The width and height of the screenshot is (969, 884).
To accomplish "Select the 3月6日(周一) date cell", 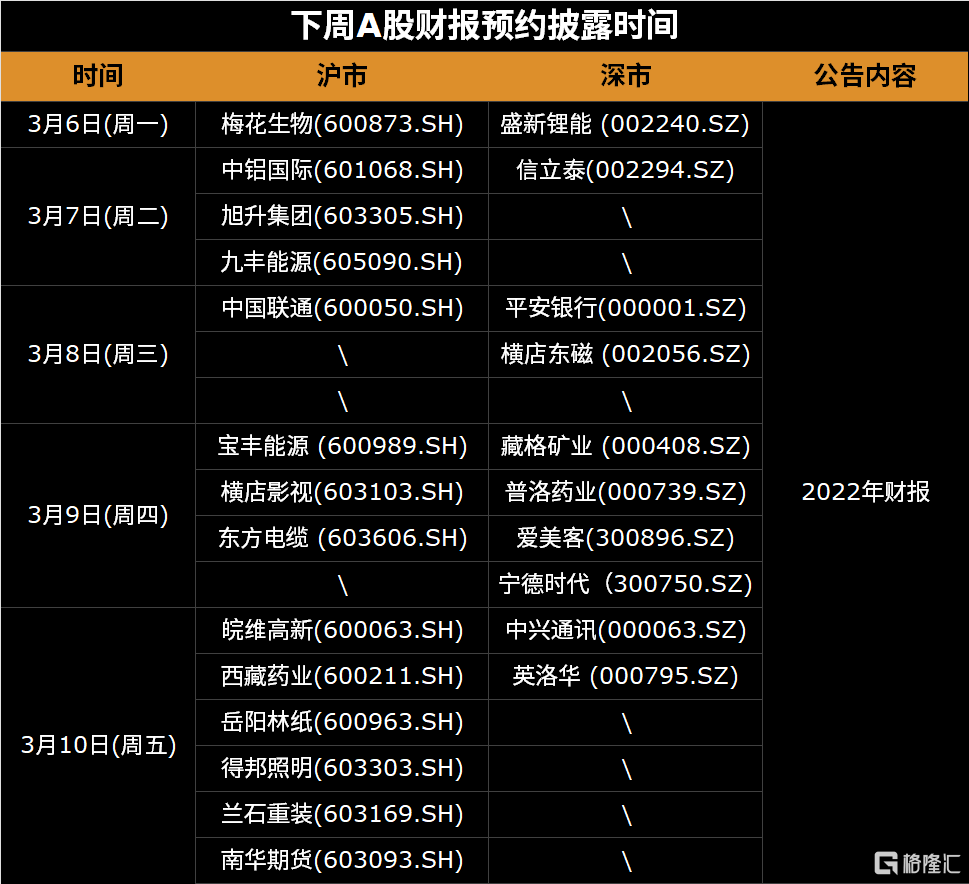I will [x=98, y=124].
